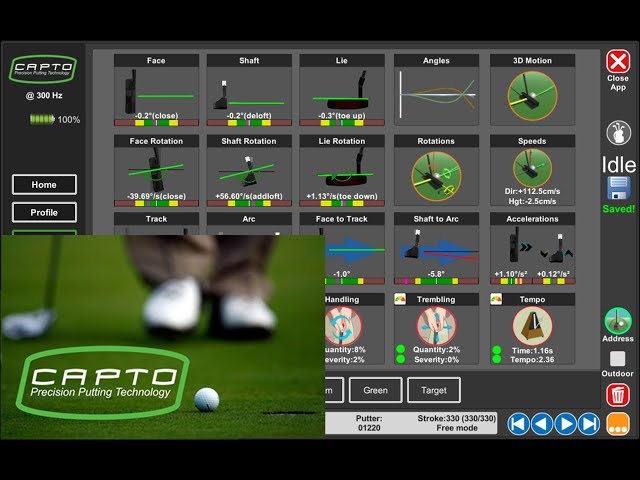Open the Handling analysis icon
640x480 pixels.
[343, 326]
